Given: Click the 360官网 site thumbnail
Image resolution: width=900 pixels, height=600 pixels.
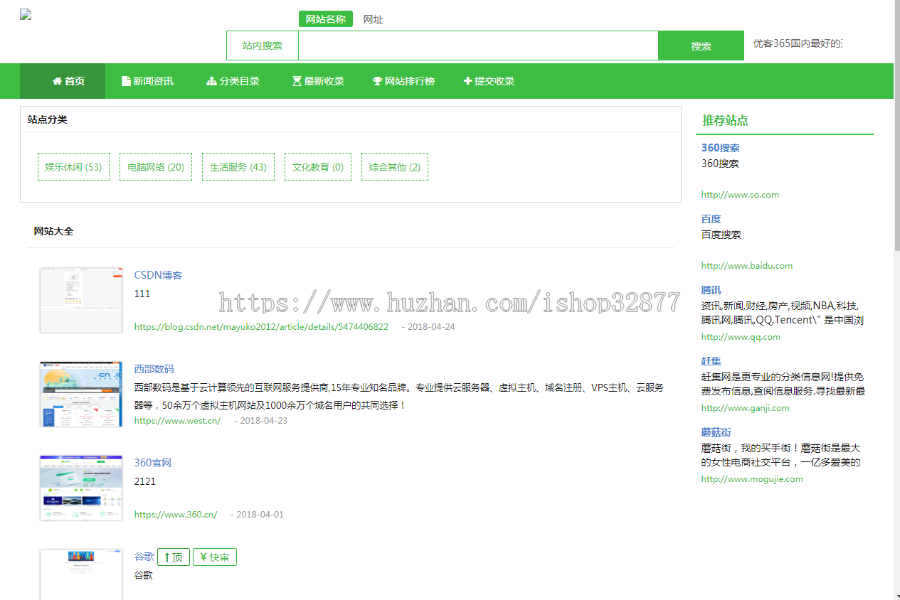Looking at the screenshot, I should coord(81,487).
